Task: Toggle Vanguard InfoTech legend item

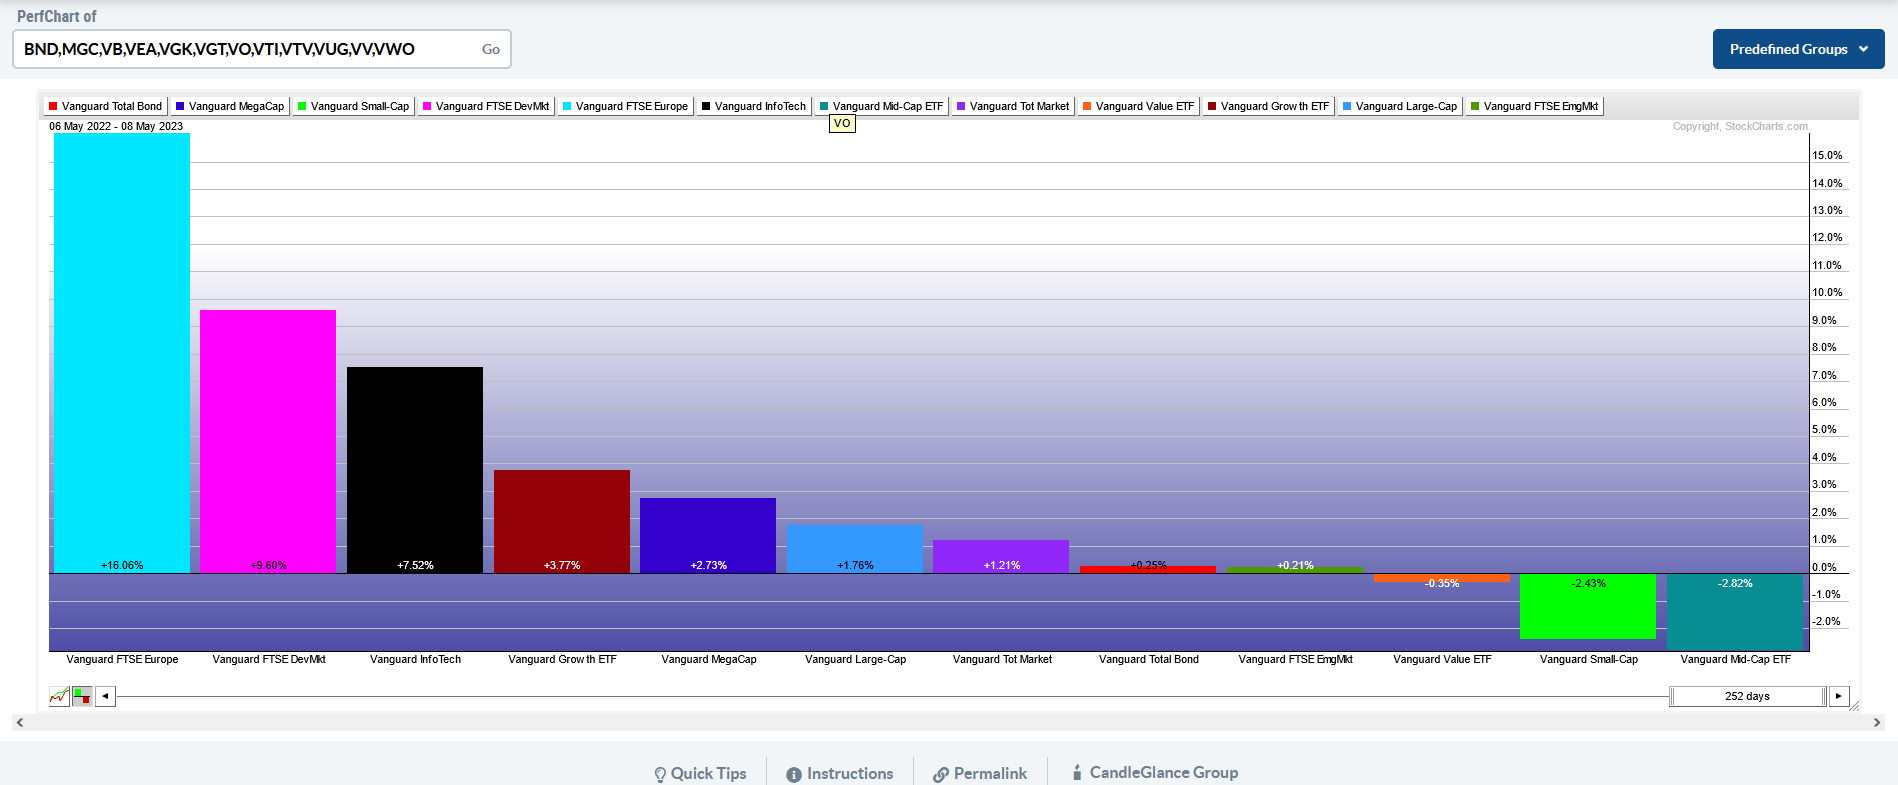Action: click(x=753, y=106)
